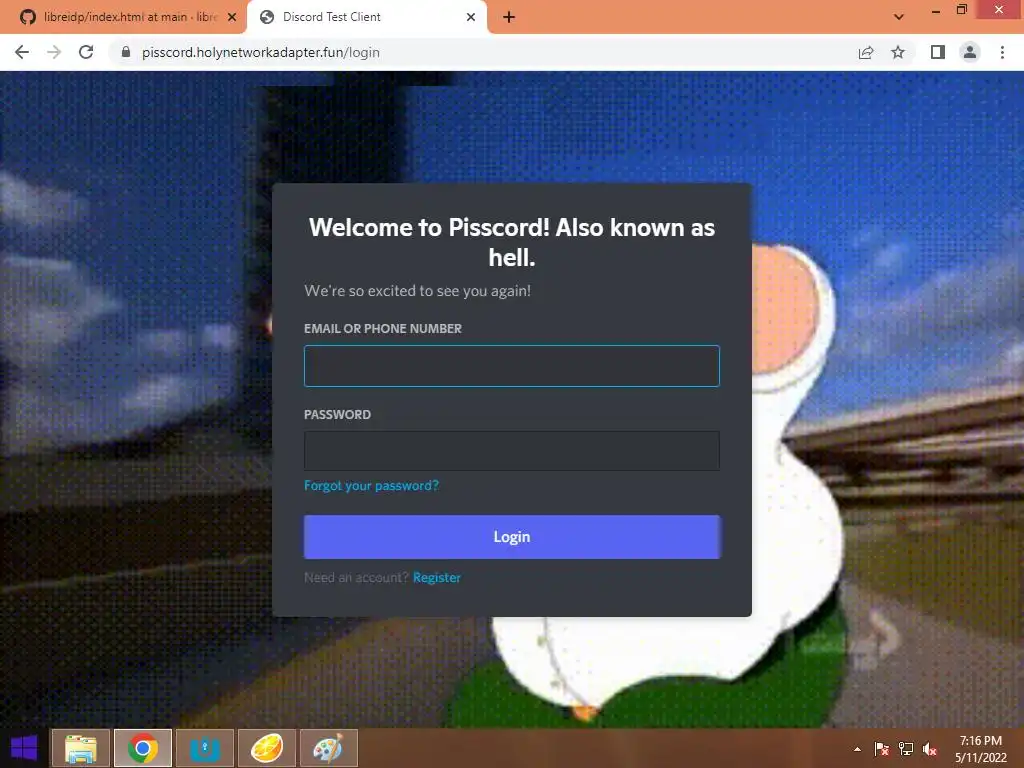
Task: Restore down the Chrome window
Action: [x=961, y=10]
